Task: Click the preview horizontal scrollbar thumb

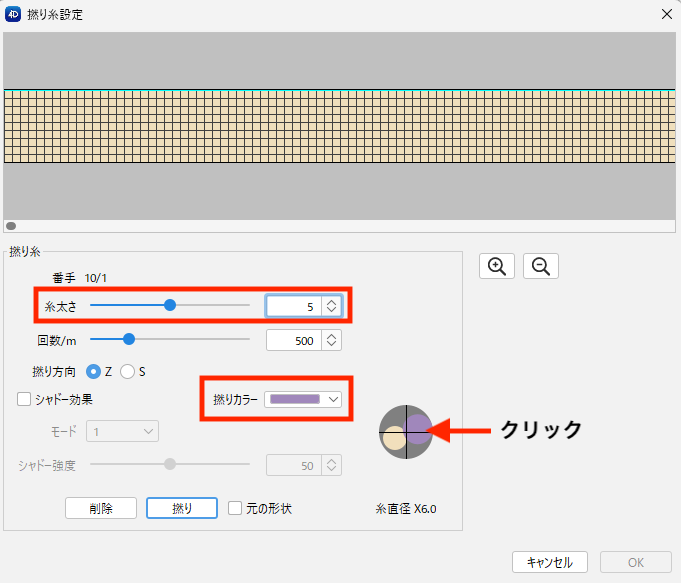Action: 11,226
